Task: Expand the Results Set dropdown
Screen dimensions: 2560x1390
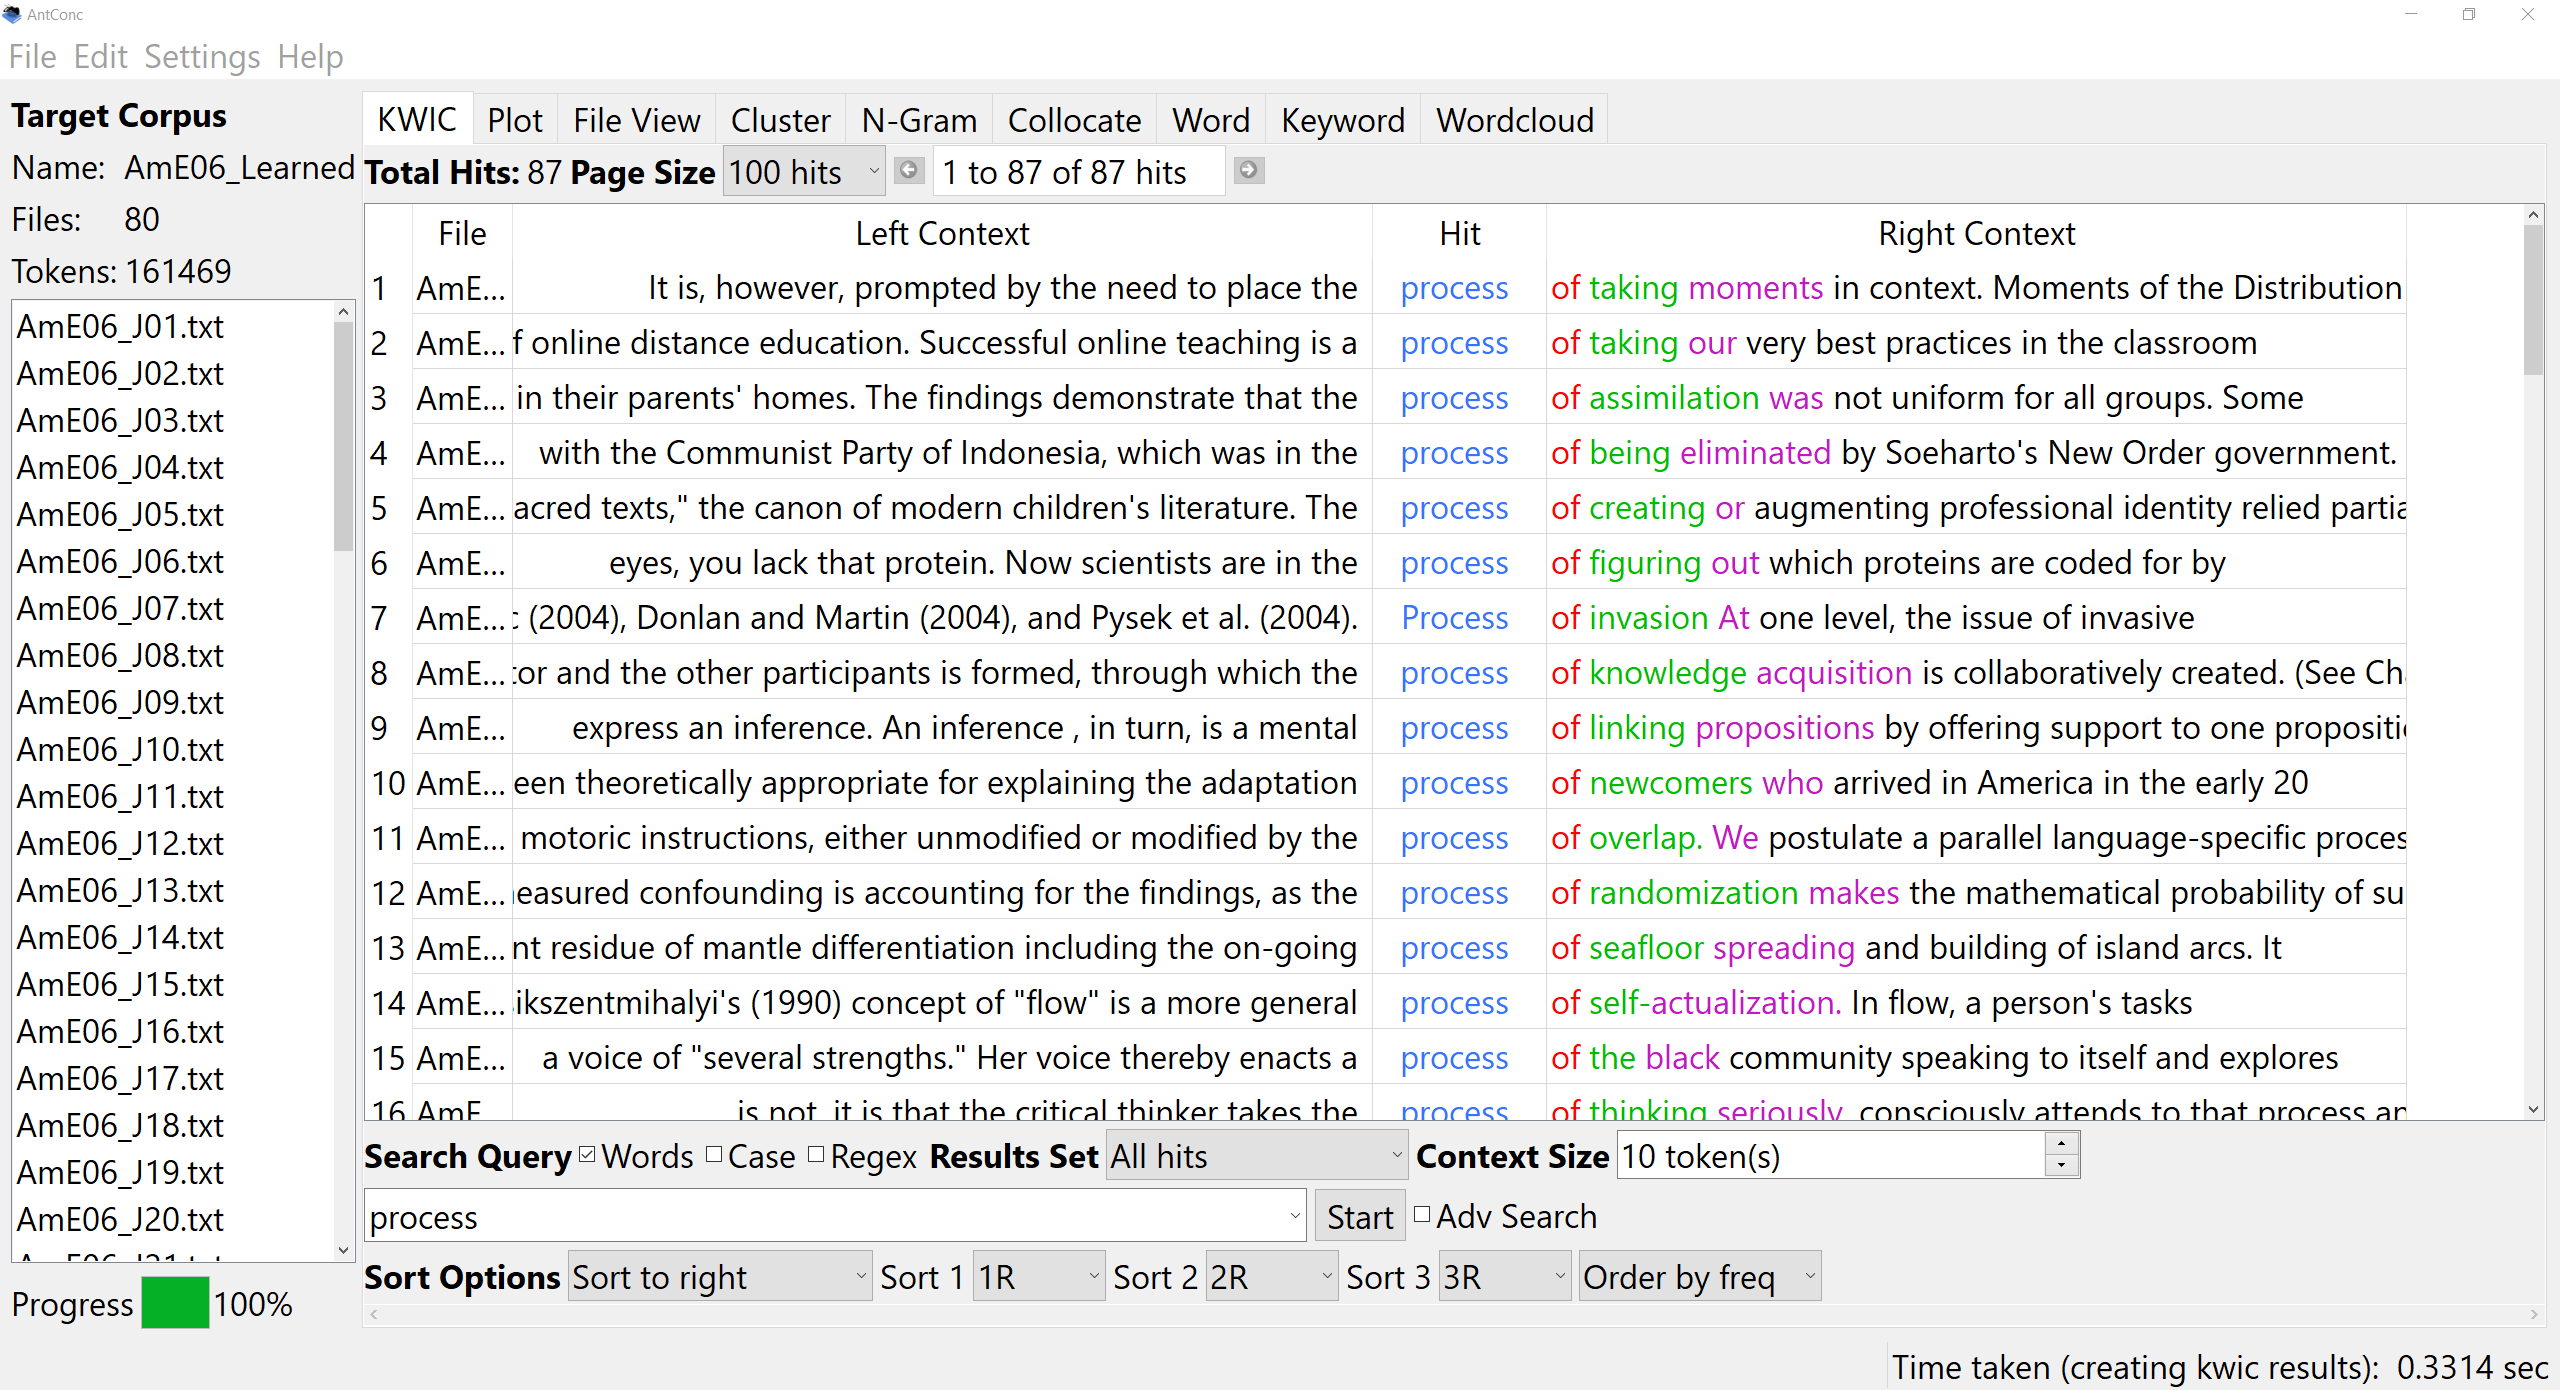Action: click(x=1256, y=1156)
